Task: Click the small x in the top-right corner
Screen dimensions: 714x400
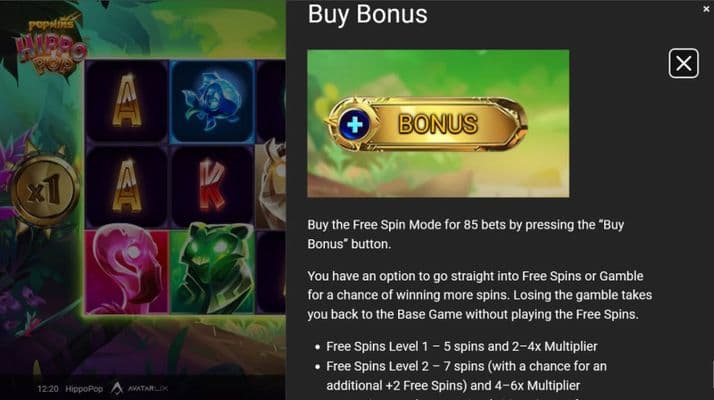Action: pos(706,9)
